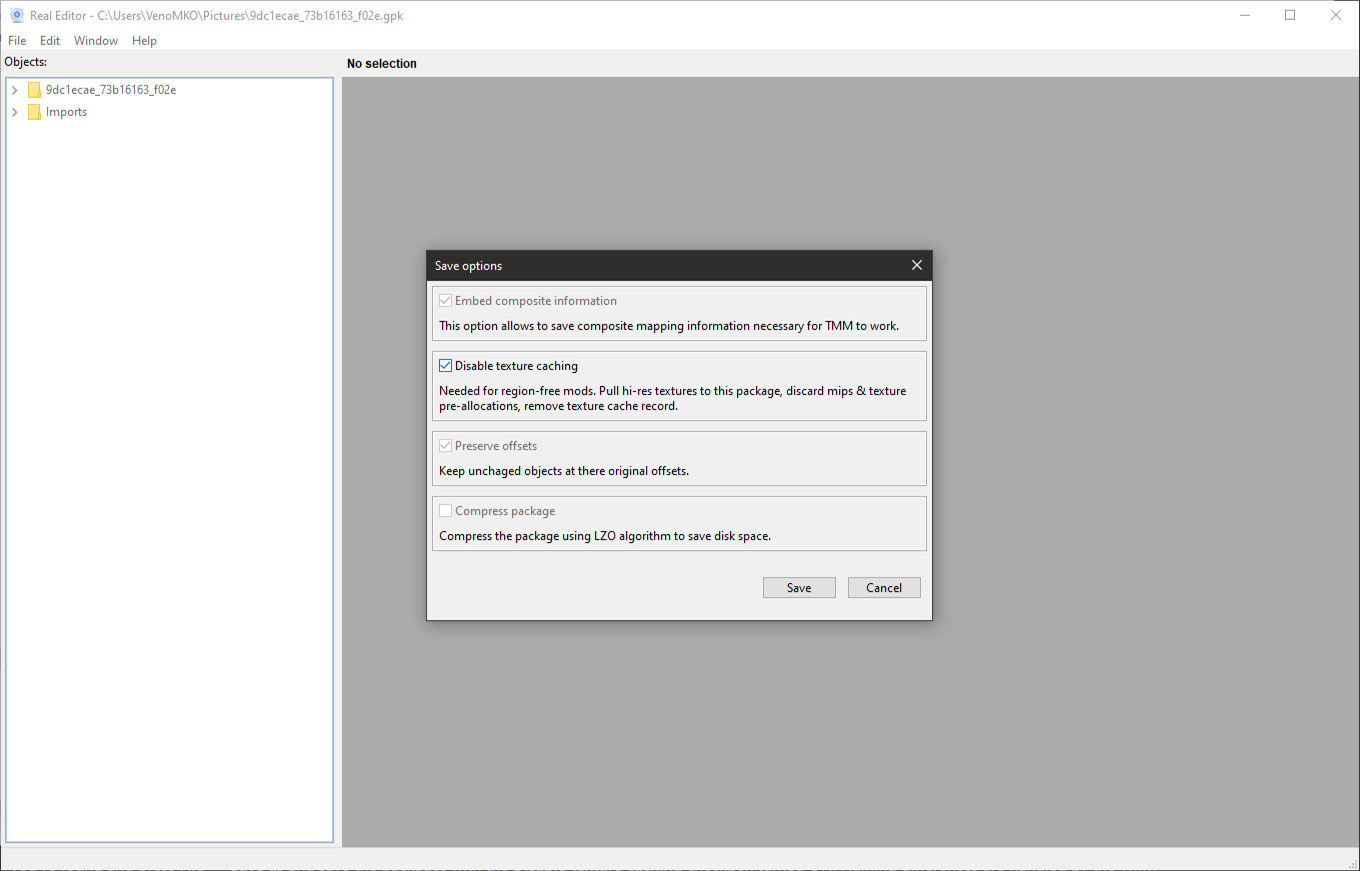This screenshot has width=1360, height=871.
Task: Open the Window menu
Action: click(96, 41)
